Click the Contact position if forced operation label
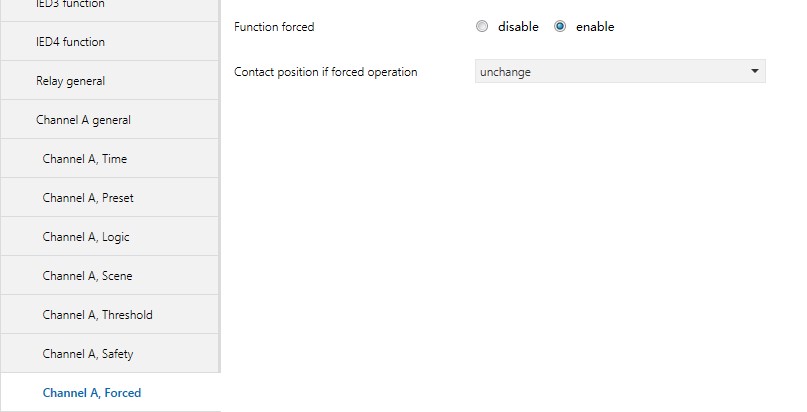 [326, 72]
